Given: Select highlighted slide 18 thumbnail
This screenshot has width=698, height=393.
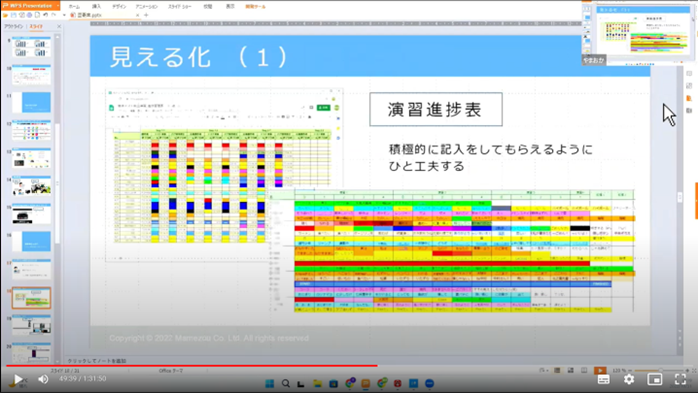Looking at the screenshot, I should click(31, 298).
